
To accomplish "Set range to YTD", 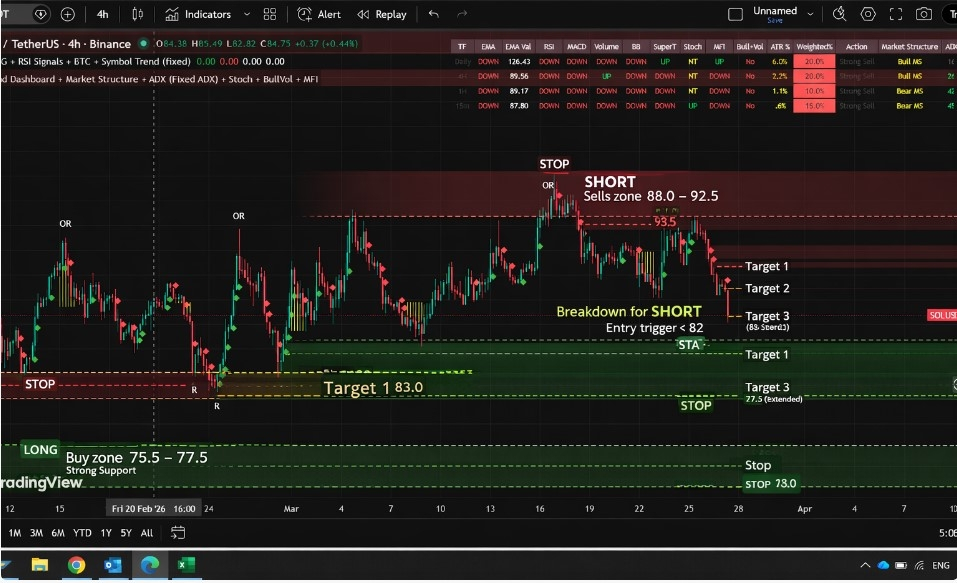I will [82, 533].
